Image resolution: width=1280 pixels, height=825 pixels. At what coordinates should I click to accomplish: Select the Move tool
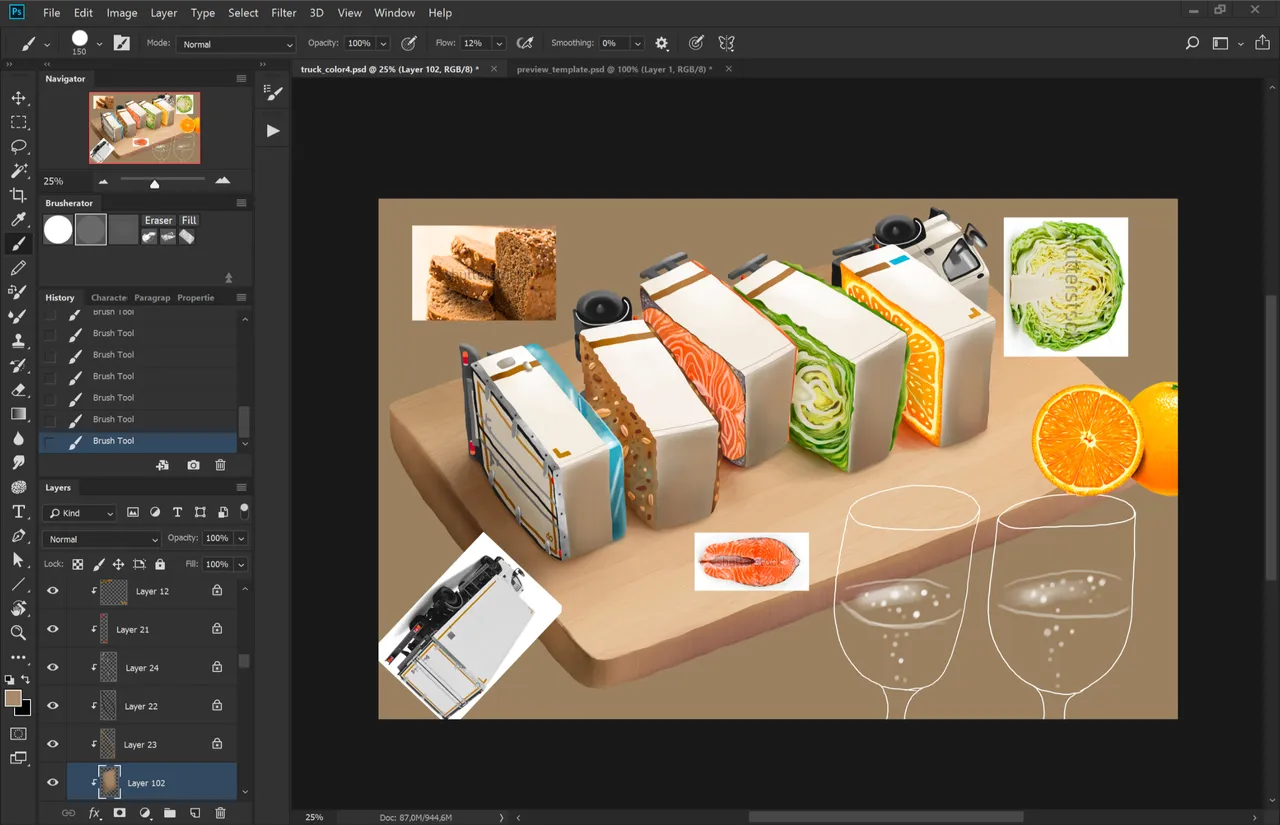point(18,98)
